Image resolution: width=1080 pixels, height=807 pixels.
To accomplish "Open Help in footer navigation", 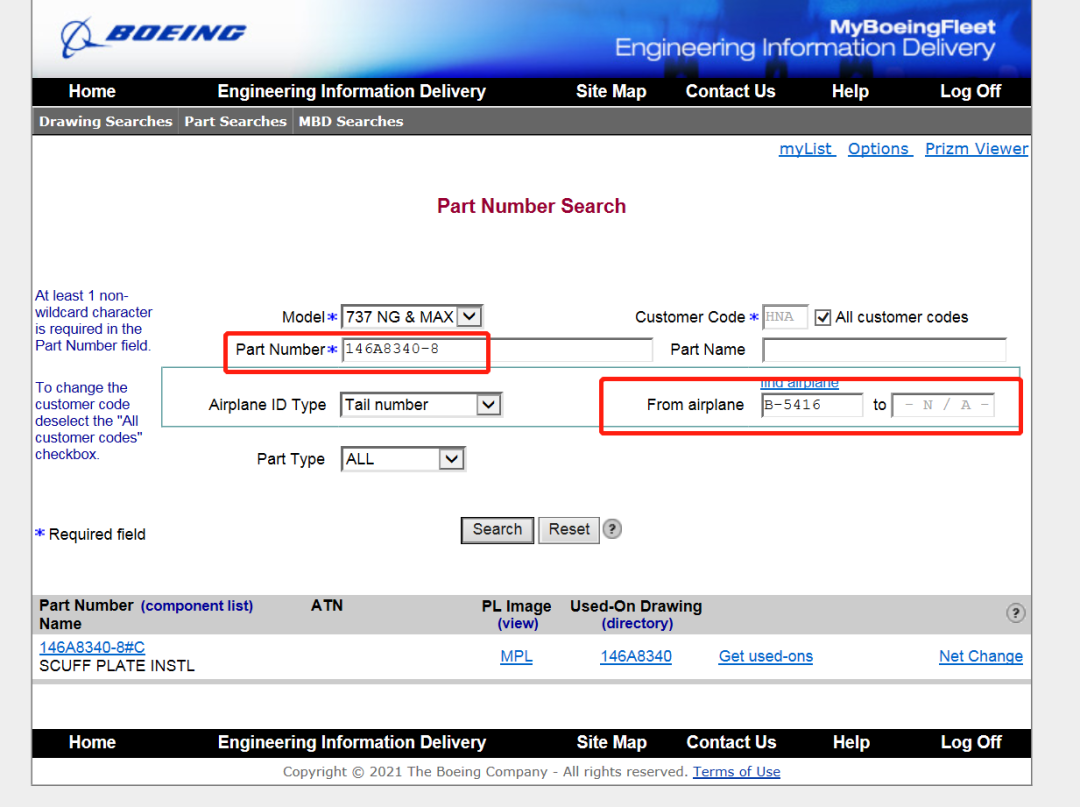I will 851,742.
